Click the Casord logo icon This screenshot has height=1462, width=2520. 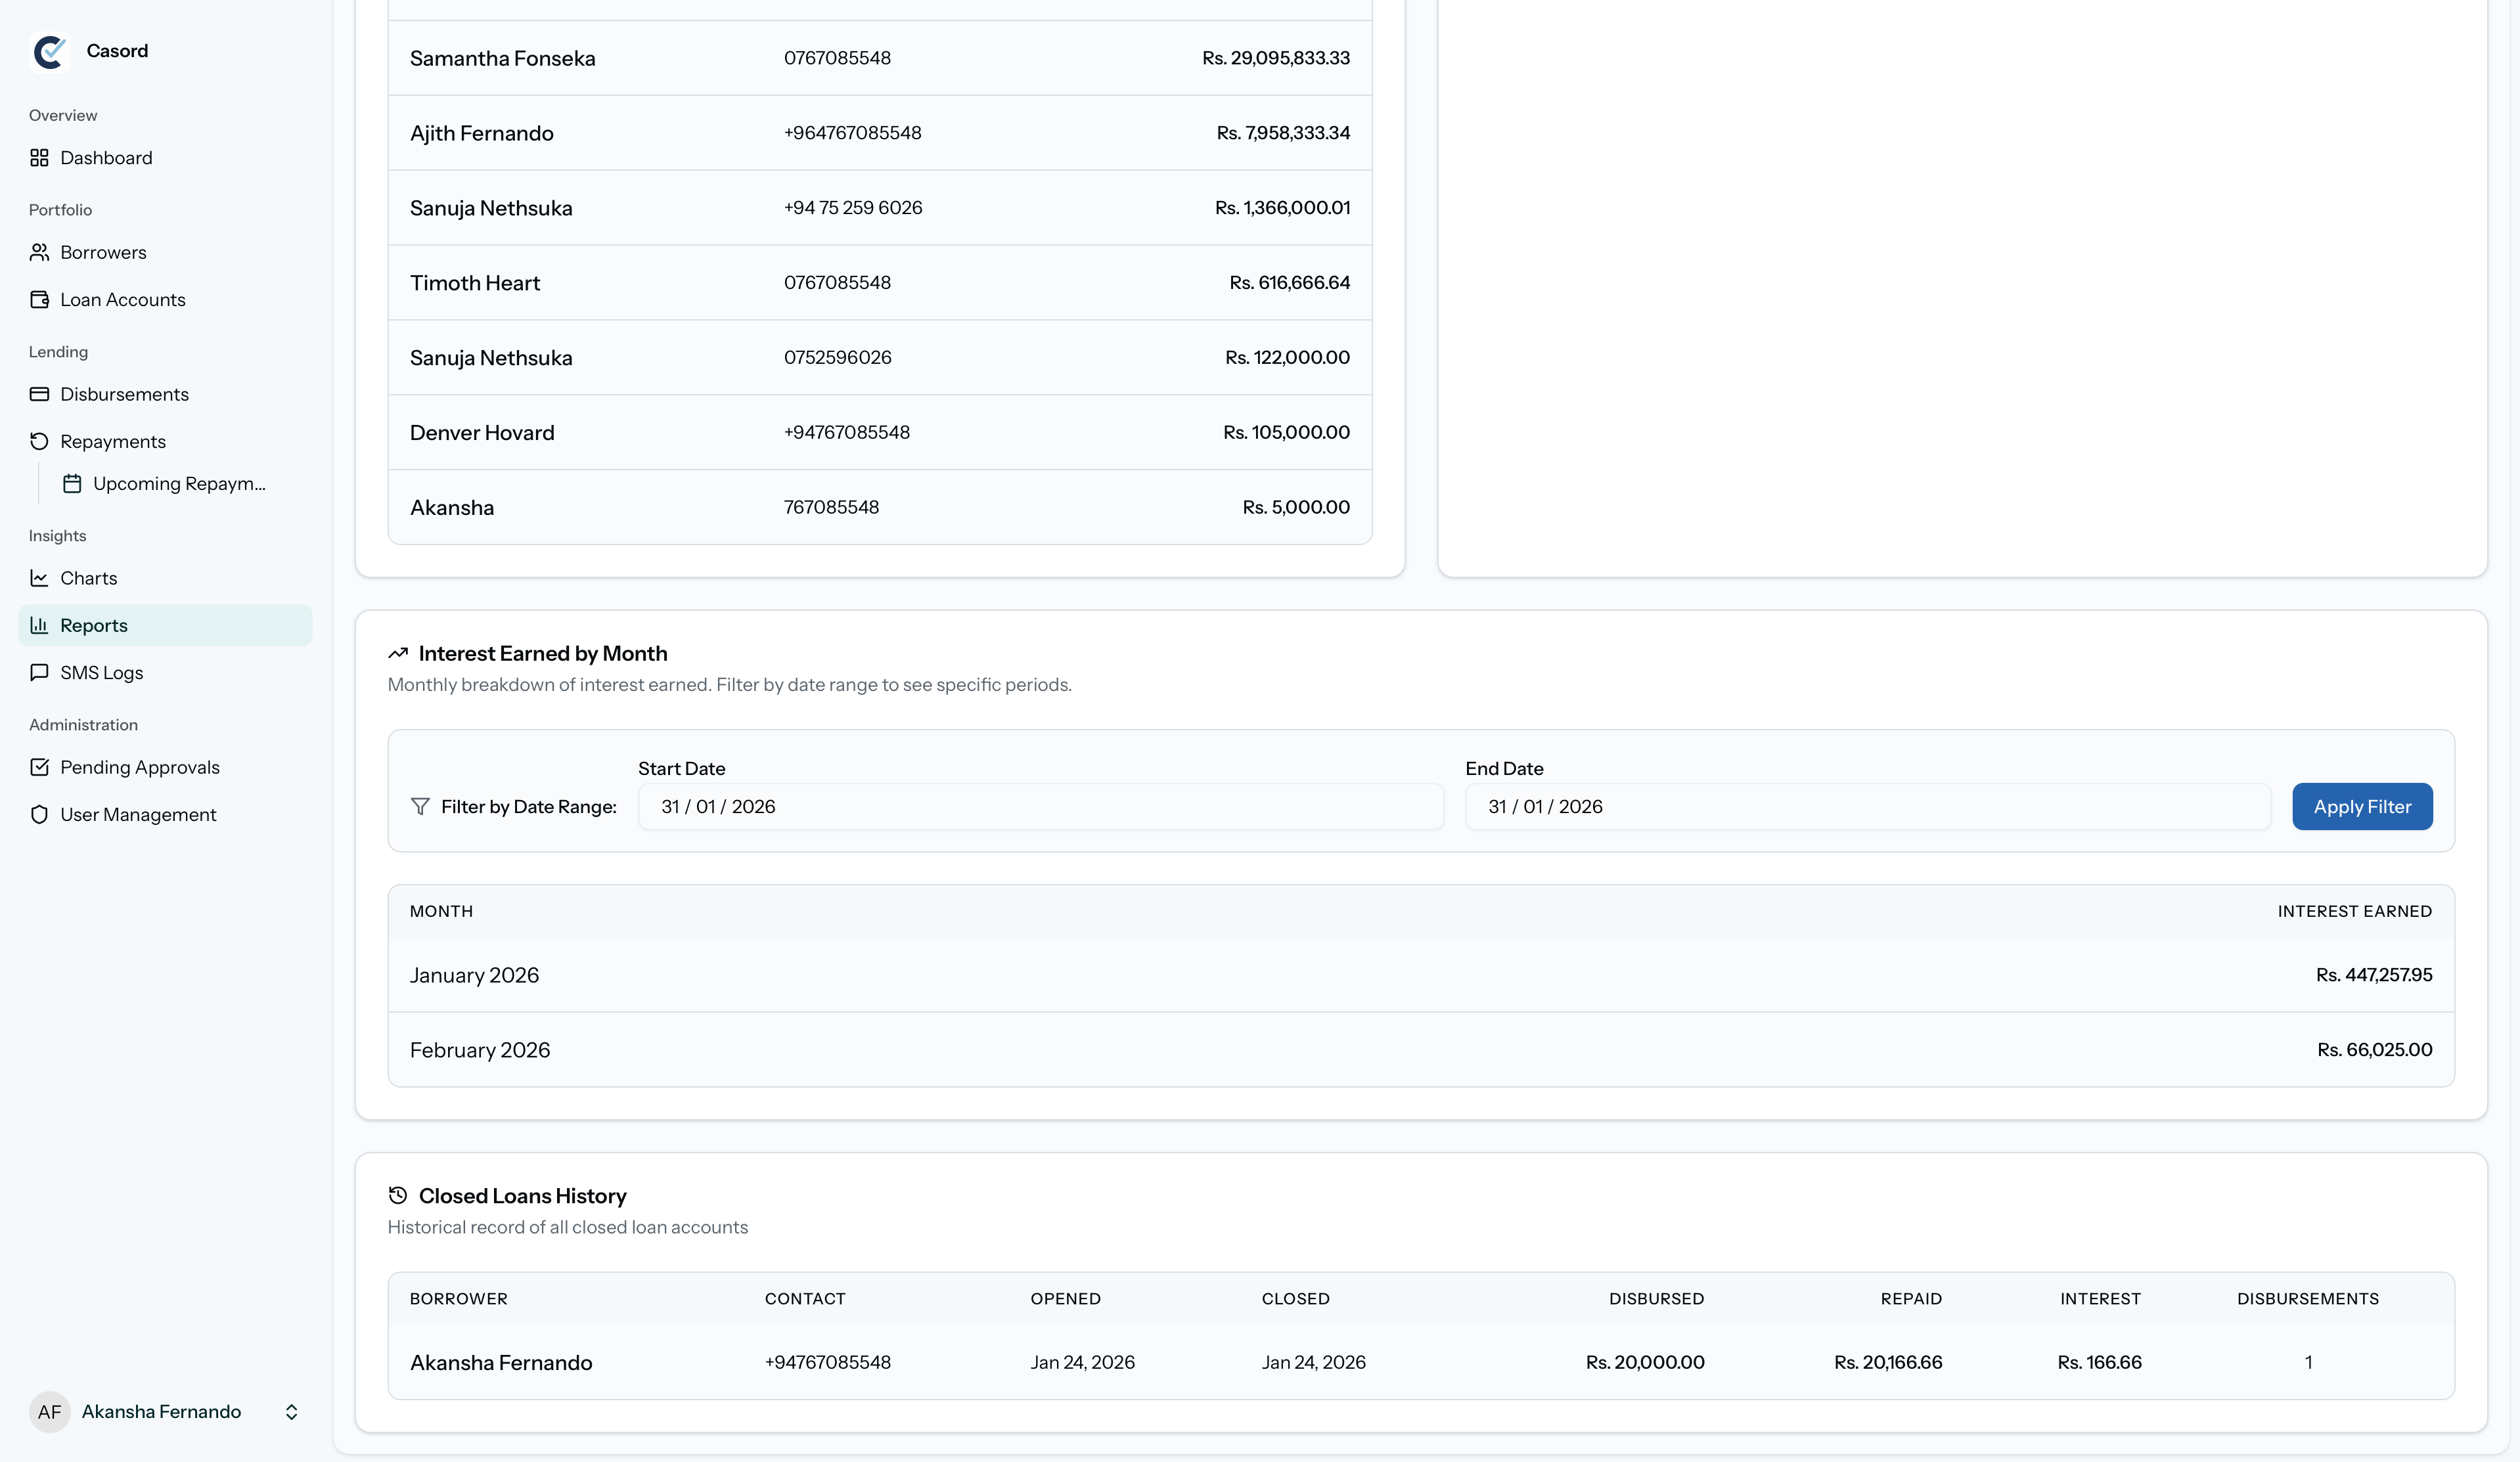(50, 51)
